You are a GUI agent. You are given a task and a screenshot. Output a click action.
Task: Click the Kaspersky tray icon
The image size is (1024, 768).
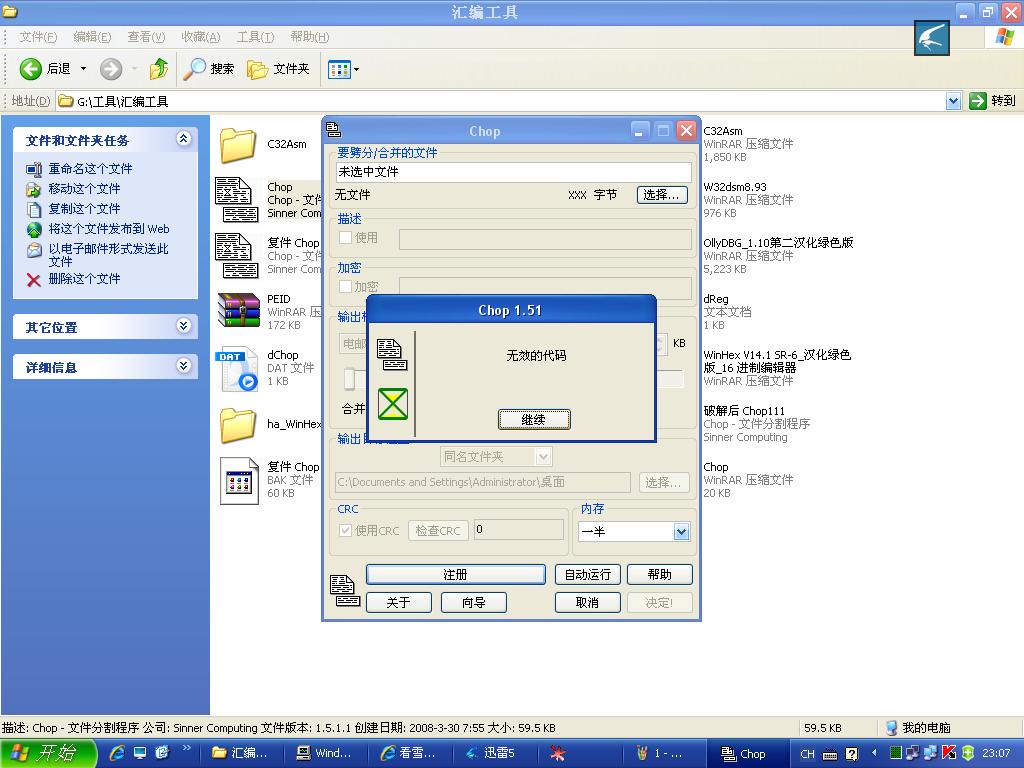949,753
